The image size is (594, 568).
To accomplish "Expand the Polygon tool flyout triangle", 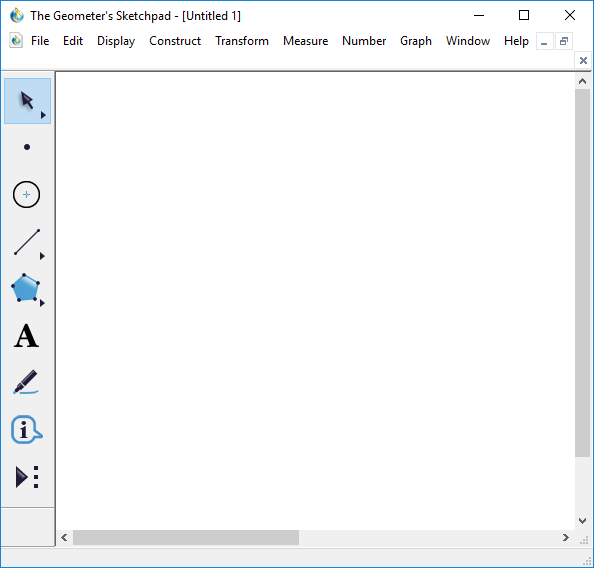I will [x=42, y=303].
